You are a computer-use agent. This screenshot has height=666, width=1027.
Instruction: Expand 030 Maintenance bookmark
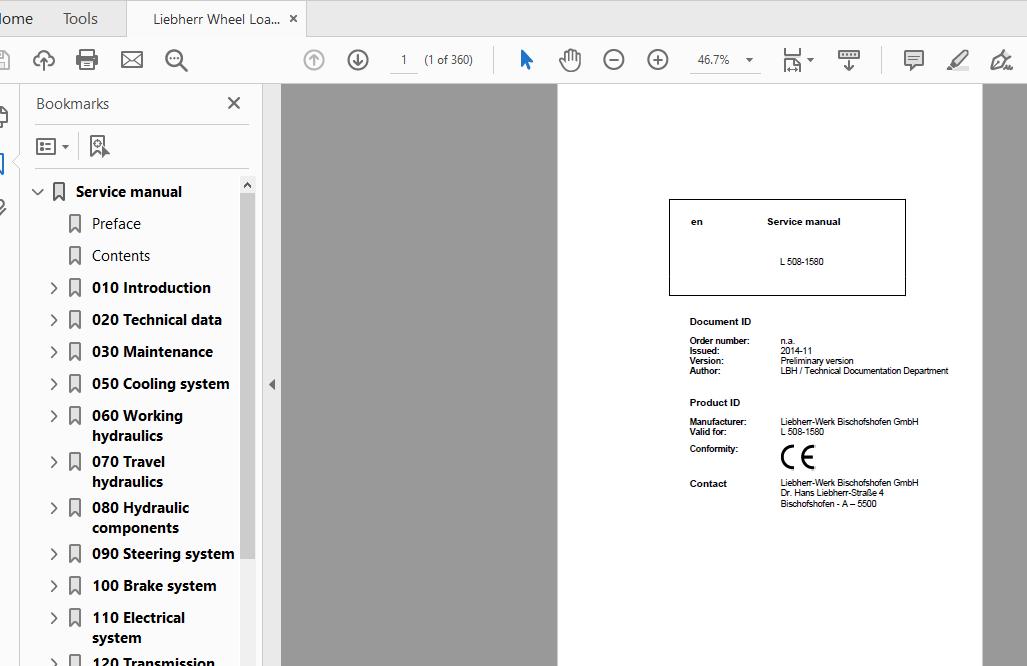coord(54,352)
